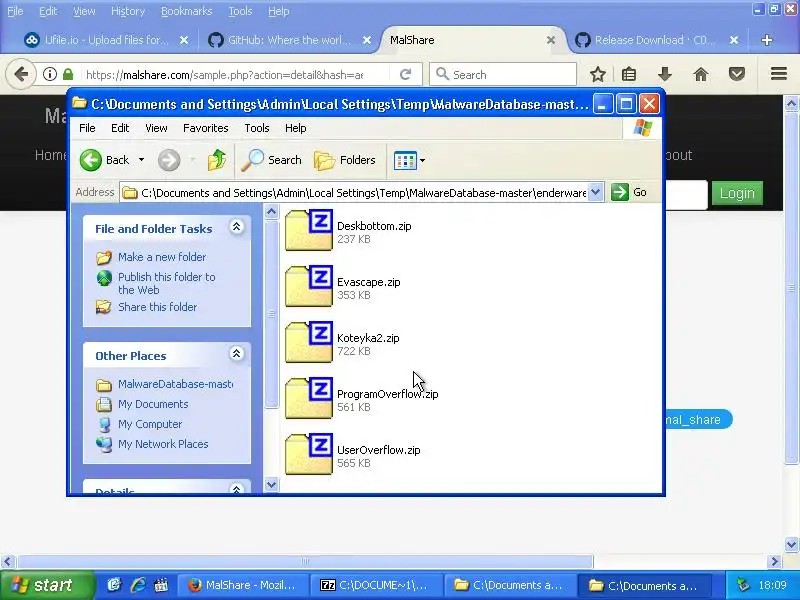Click the Firefox horizontal scrollbar thumb
Screen dimensions: 800x600
point(305,562)
